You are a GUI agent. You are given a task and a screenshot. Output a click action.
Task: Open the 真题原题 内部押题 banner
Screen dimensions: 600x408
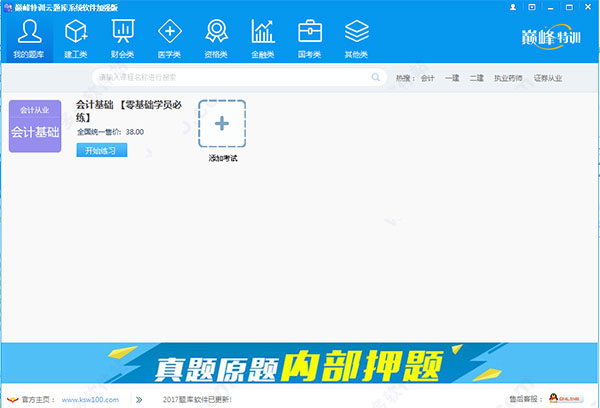pyautogui.click(x=300, y=362)
